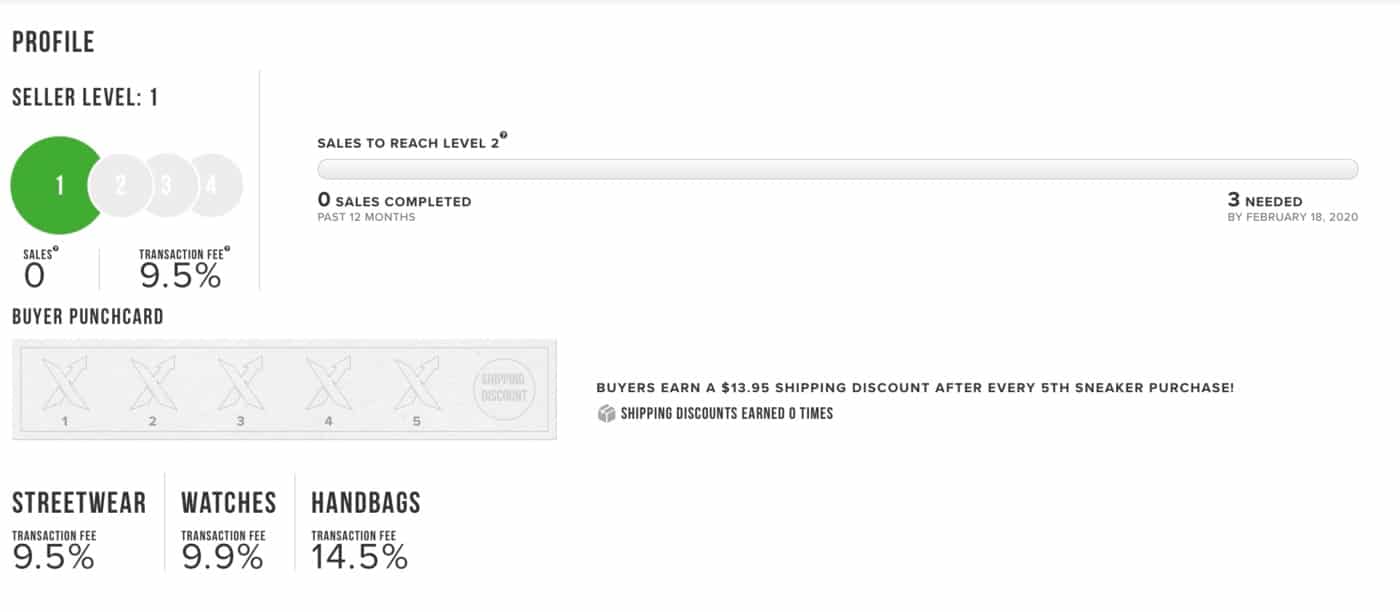Click the sales progress bar
Viewport: 1400px width, 612px height.
pos(837,169)
